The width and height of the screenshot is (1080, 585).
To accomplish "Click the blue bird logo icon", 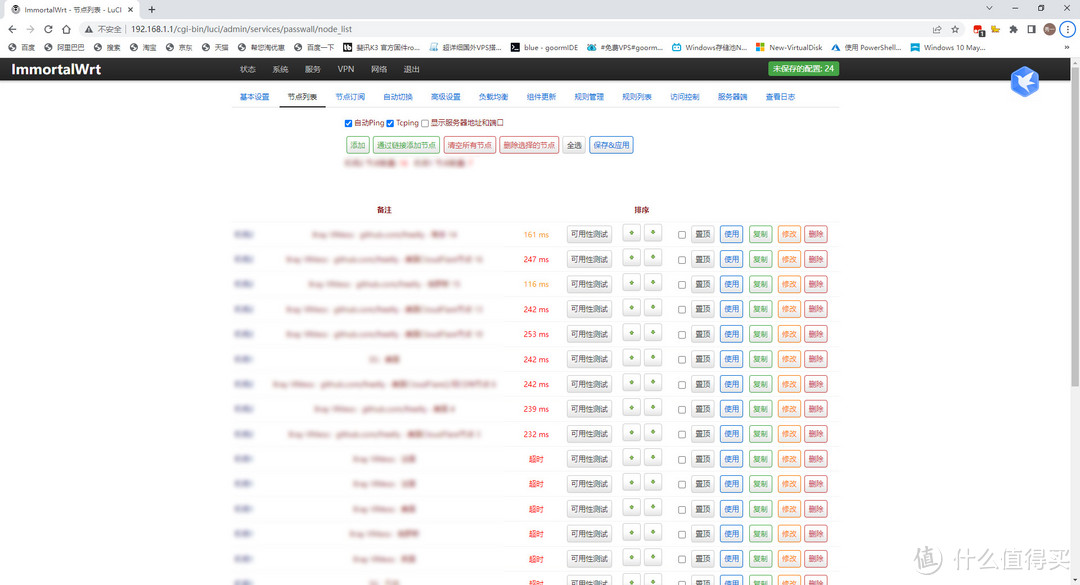I will coord(1024,82).
